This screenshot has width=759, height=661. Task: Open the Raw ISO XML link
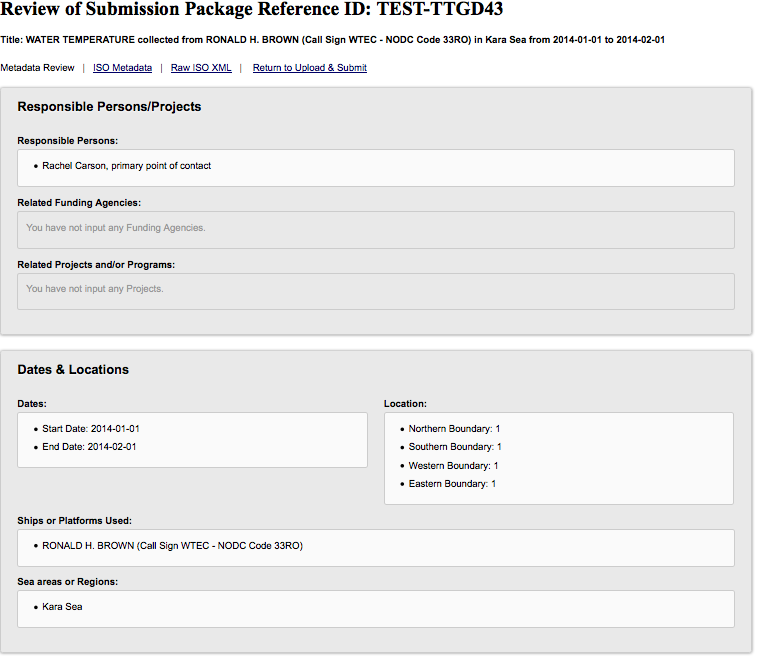(x=201, y=68)
